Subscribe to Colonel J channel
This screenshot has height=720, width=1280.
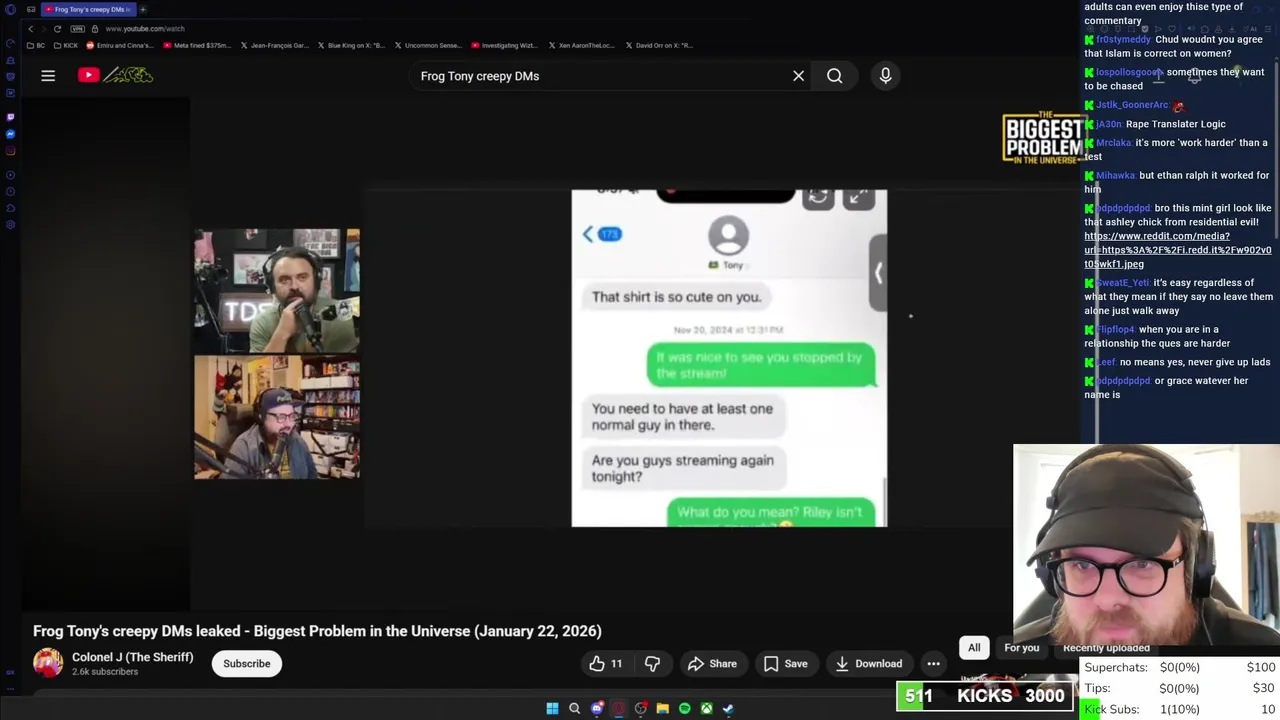pyautogui.click(x=247, y=663)
